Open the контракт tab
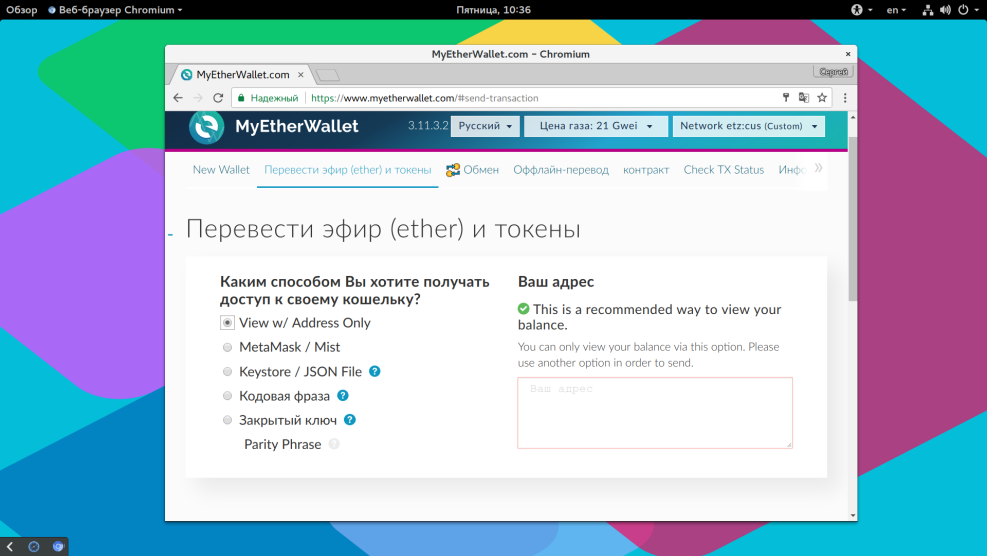987x556 pixels. pos(646,170)
